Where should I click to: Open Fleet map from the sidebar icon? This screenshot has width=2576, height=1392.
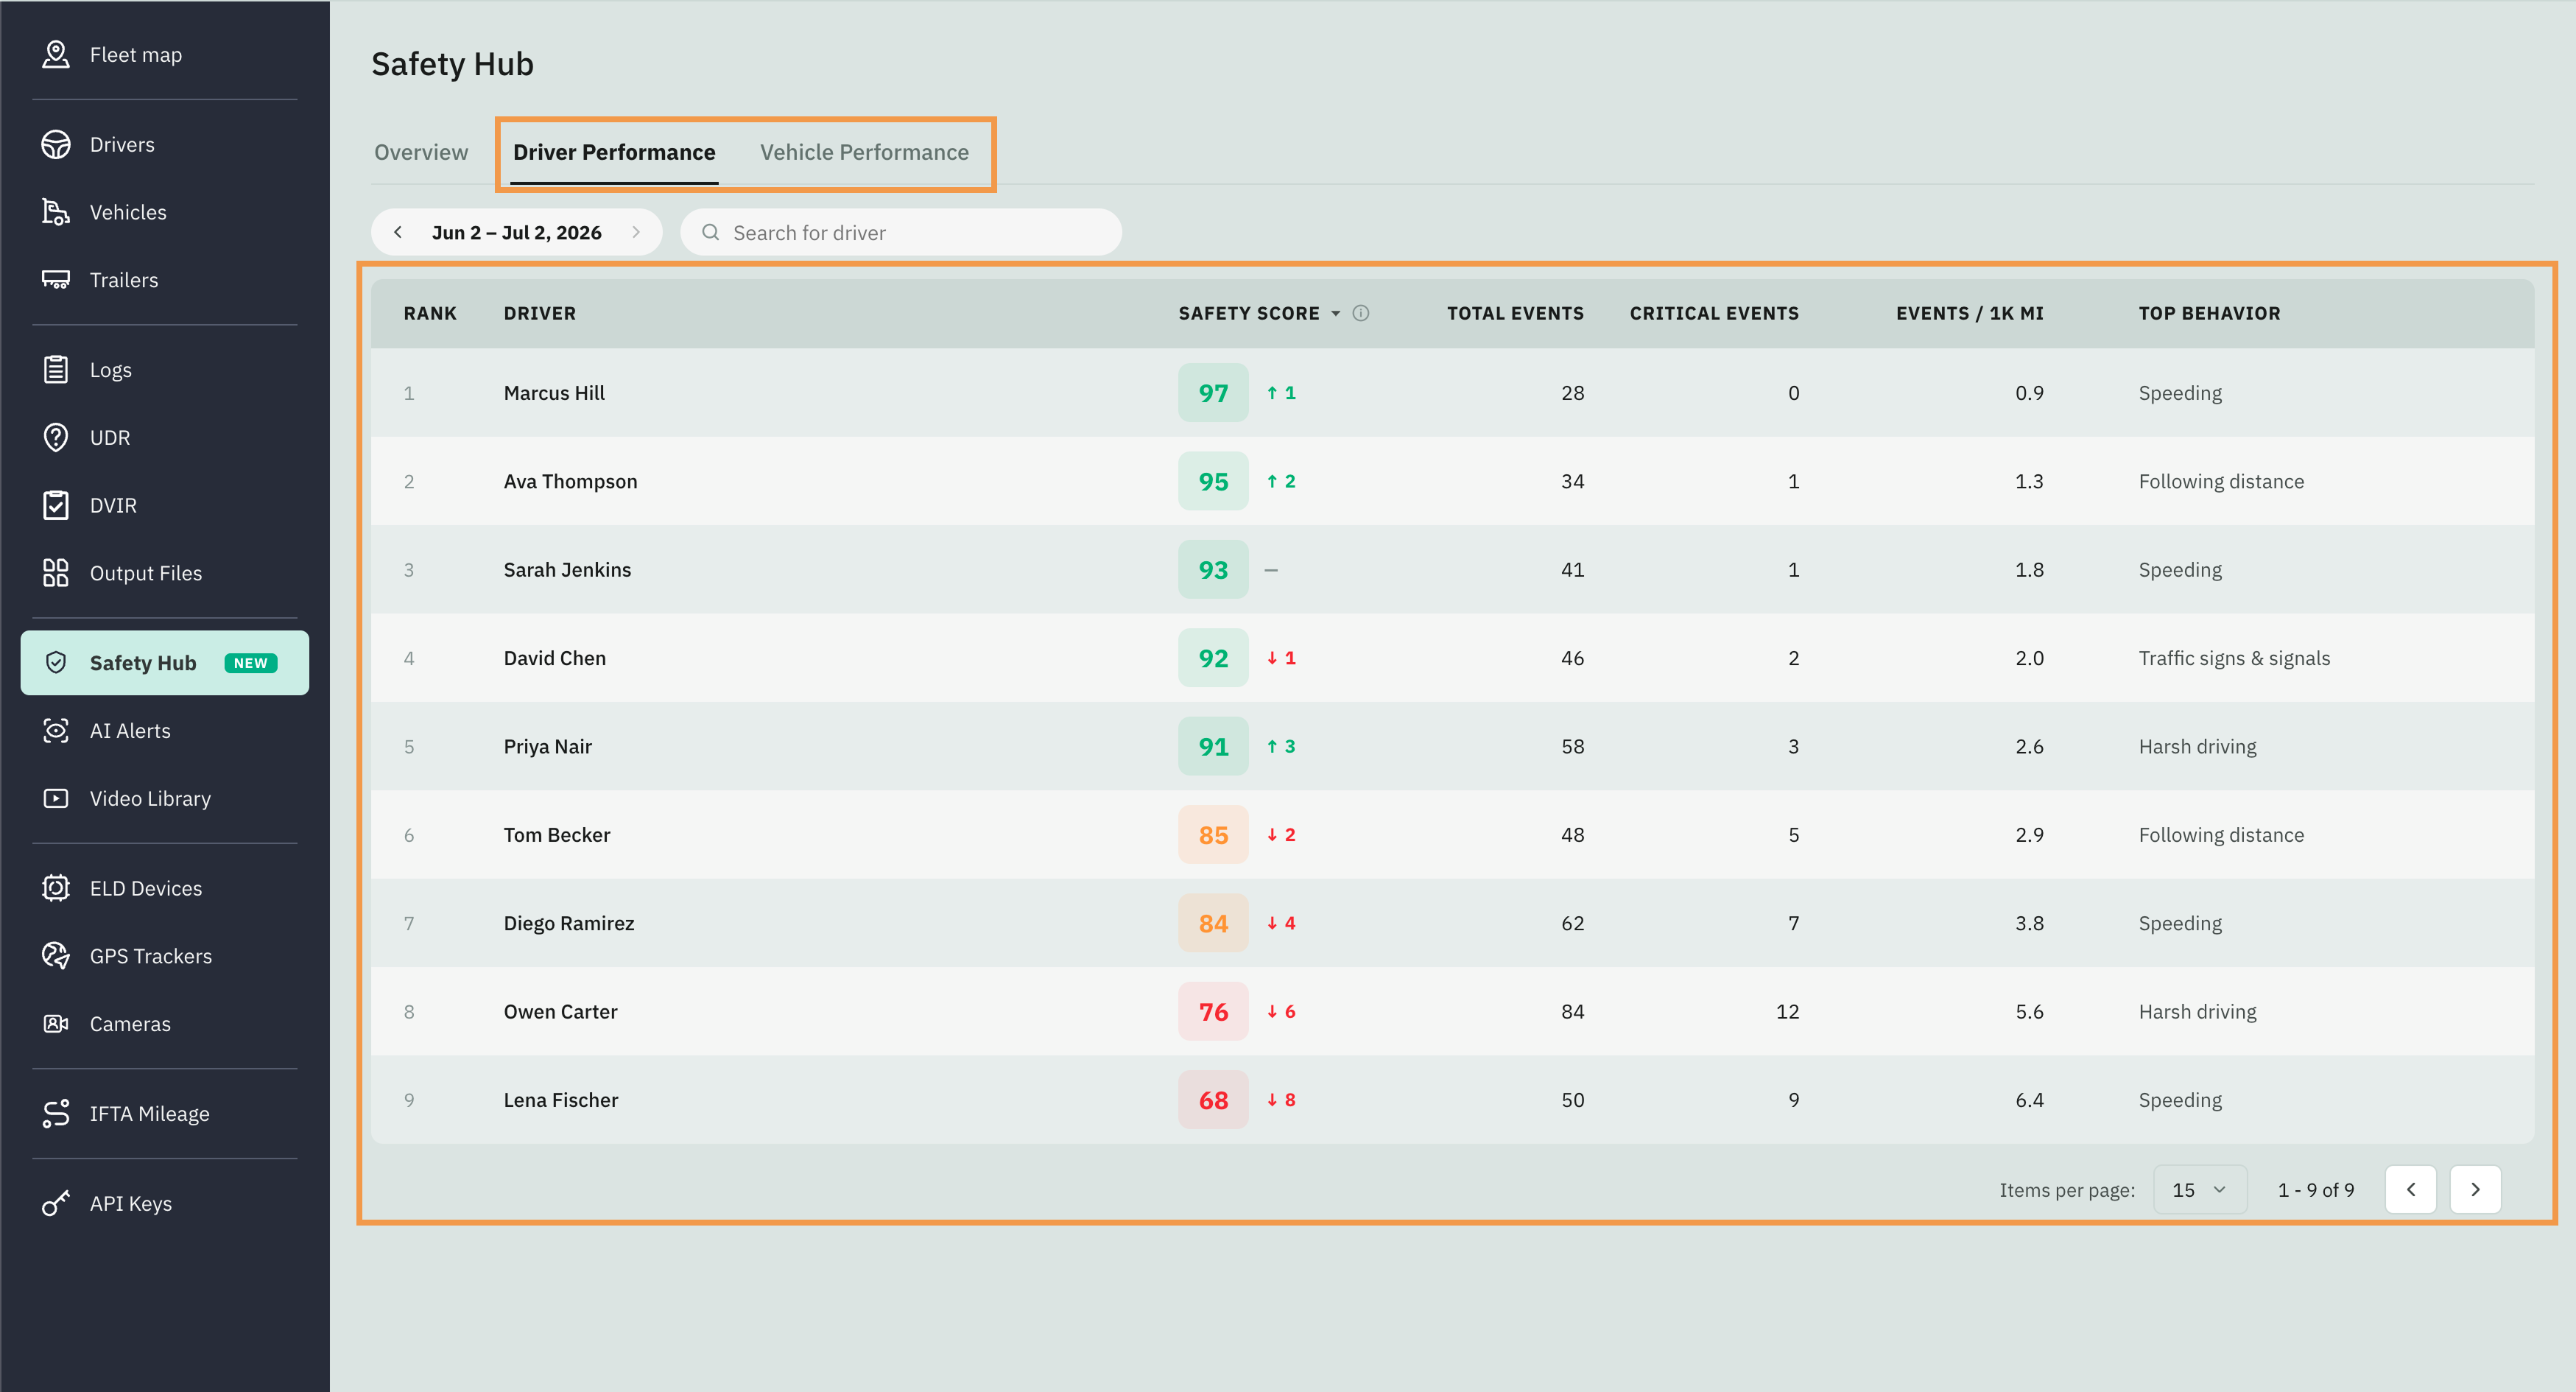pyautogui.click(x=56, y=54)
